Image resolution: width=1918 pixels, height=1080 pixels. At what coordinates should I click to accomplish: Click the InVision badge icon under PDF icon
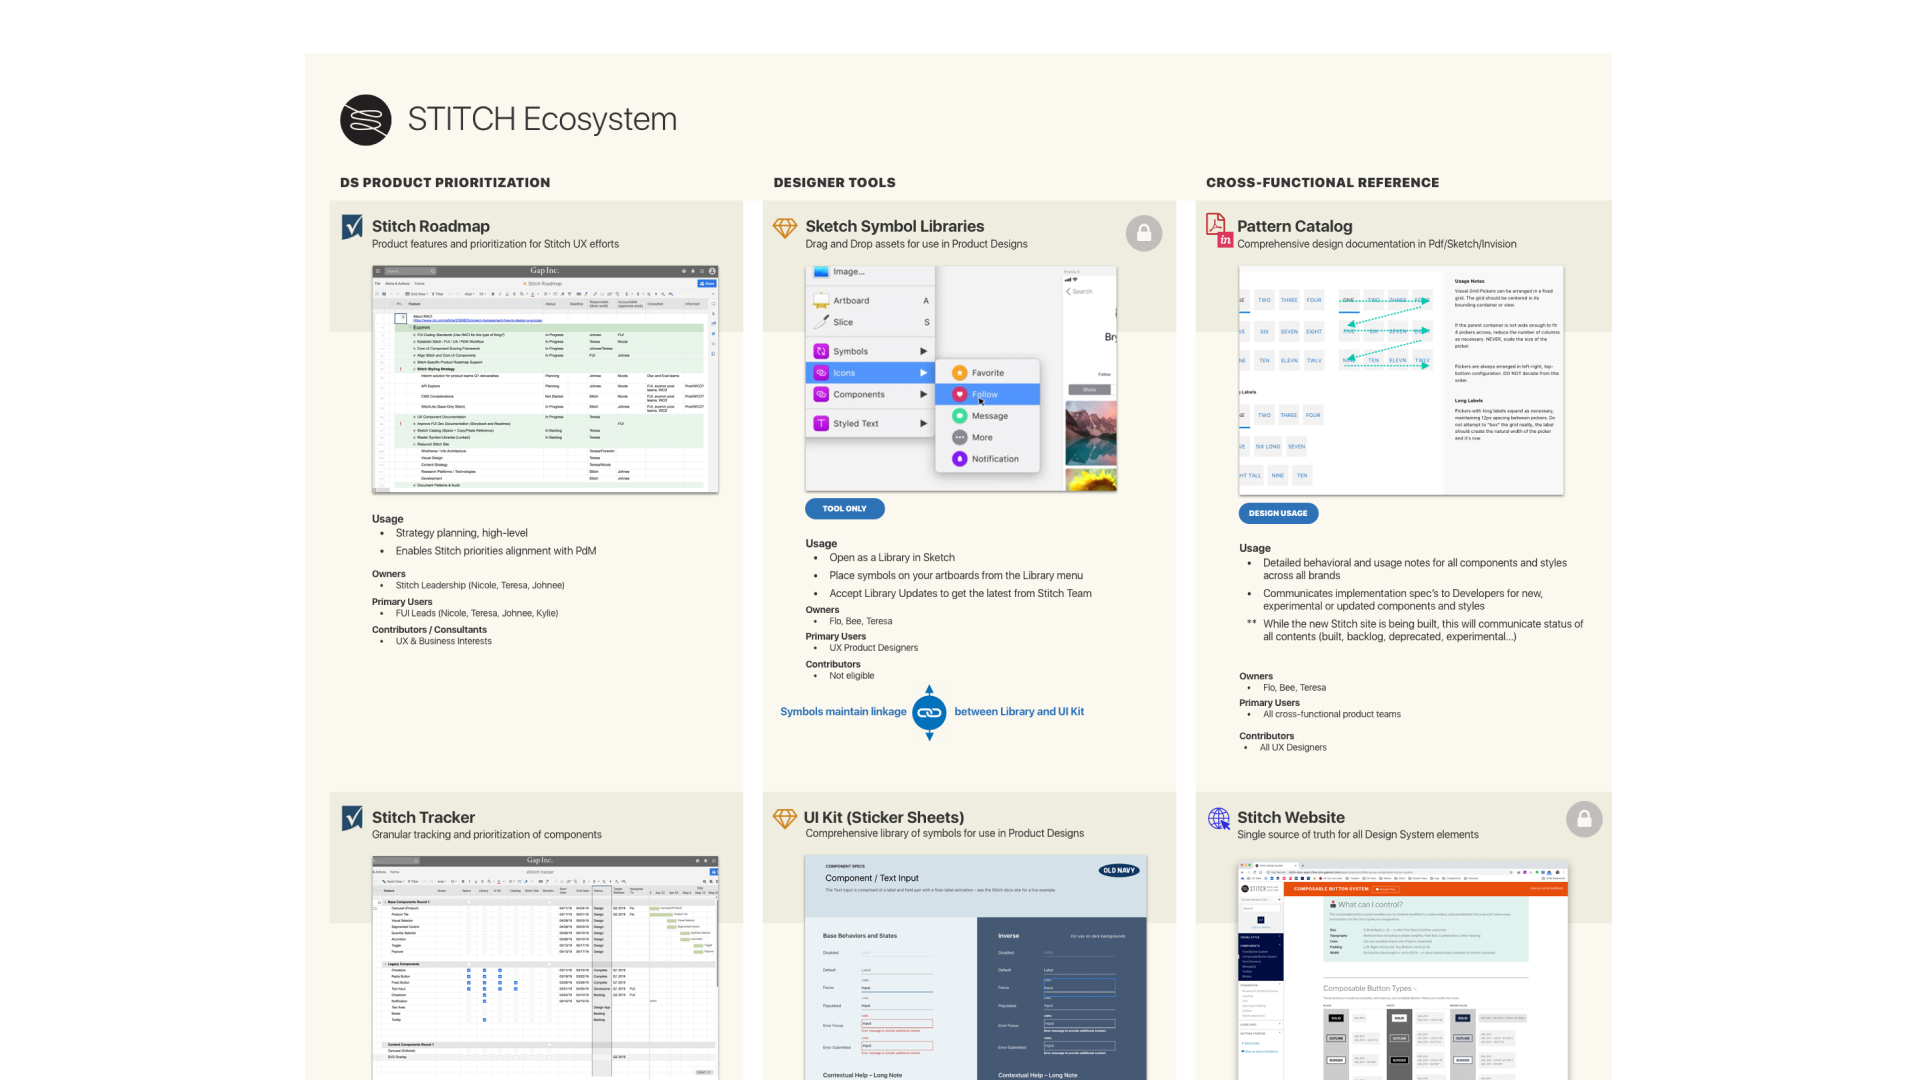1225,240
